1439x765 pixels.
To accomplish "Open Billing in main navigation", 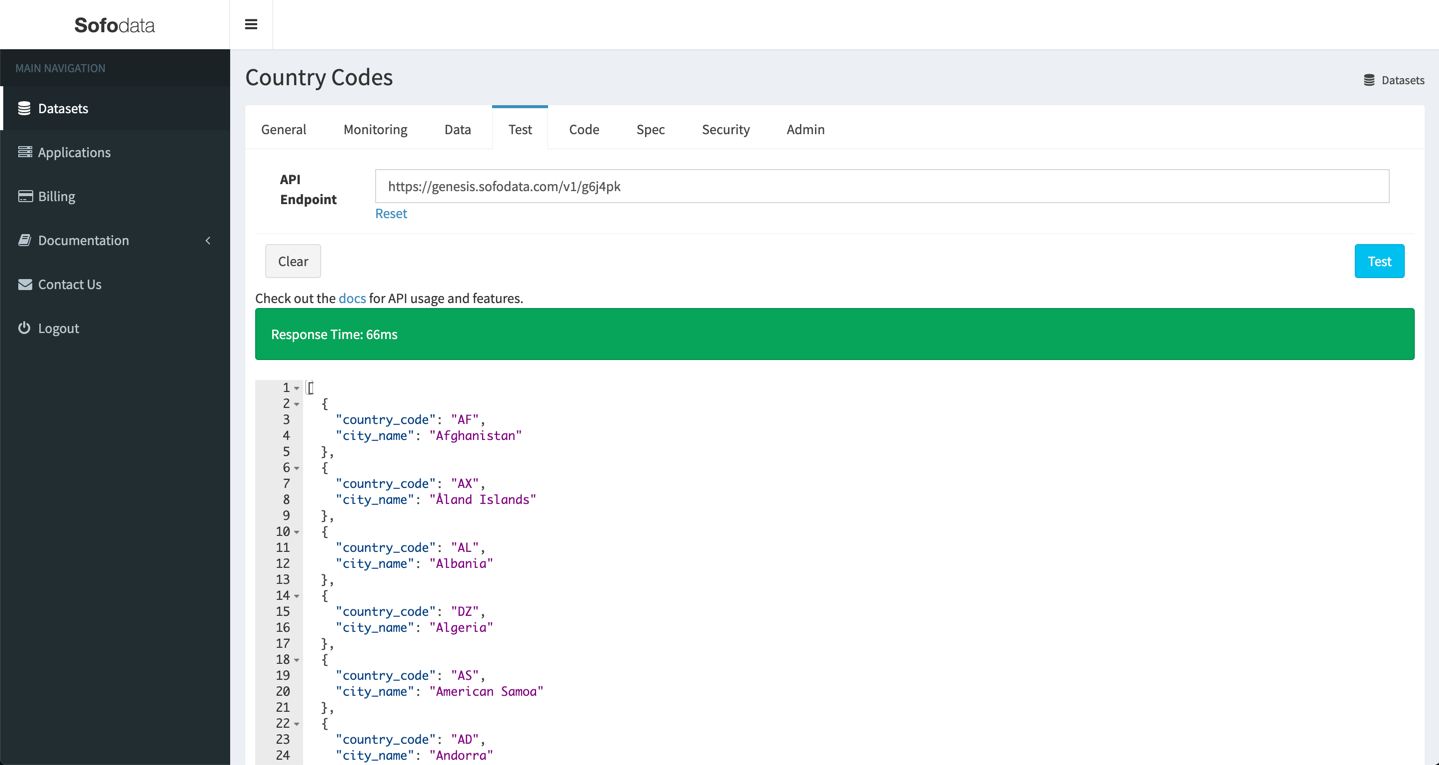I will (x=115, y=196).
